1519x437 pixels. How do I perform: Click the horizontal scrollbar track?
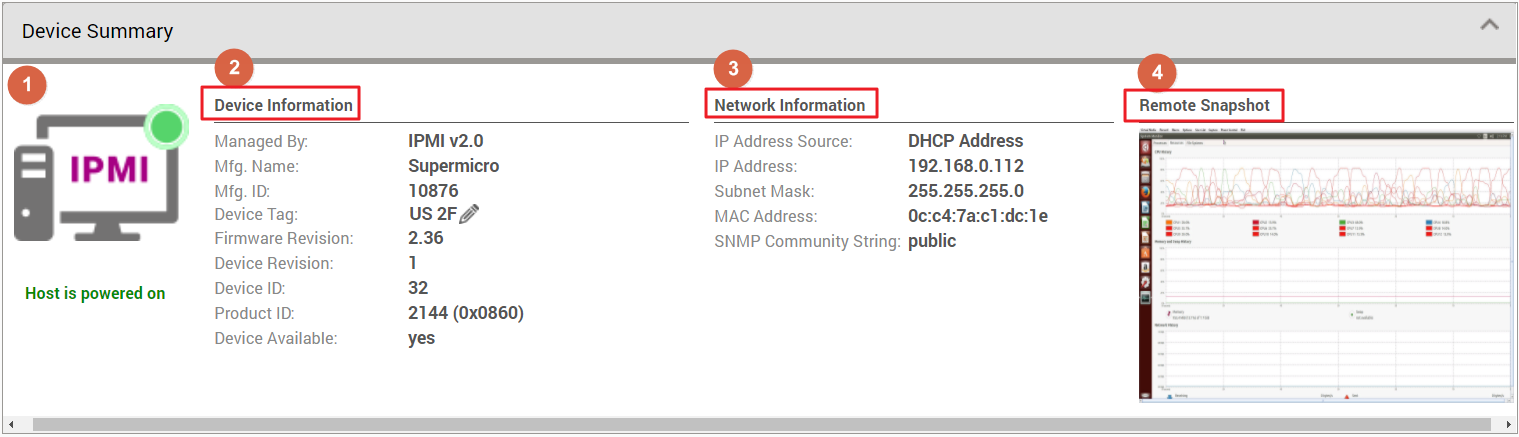[760, 425]
